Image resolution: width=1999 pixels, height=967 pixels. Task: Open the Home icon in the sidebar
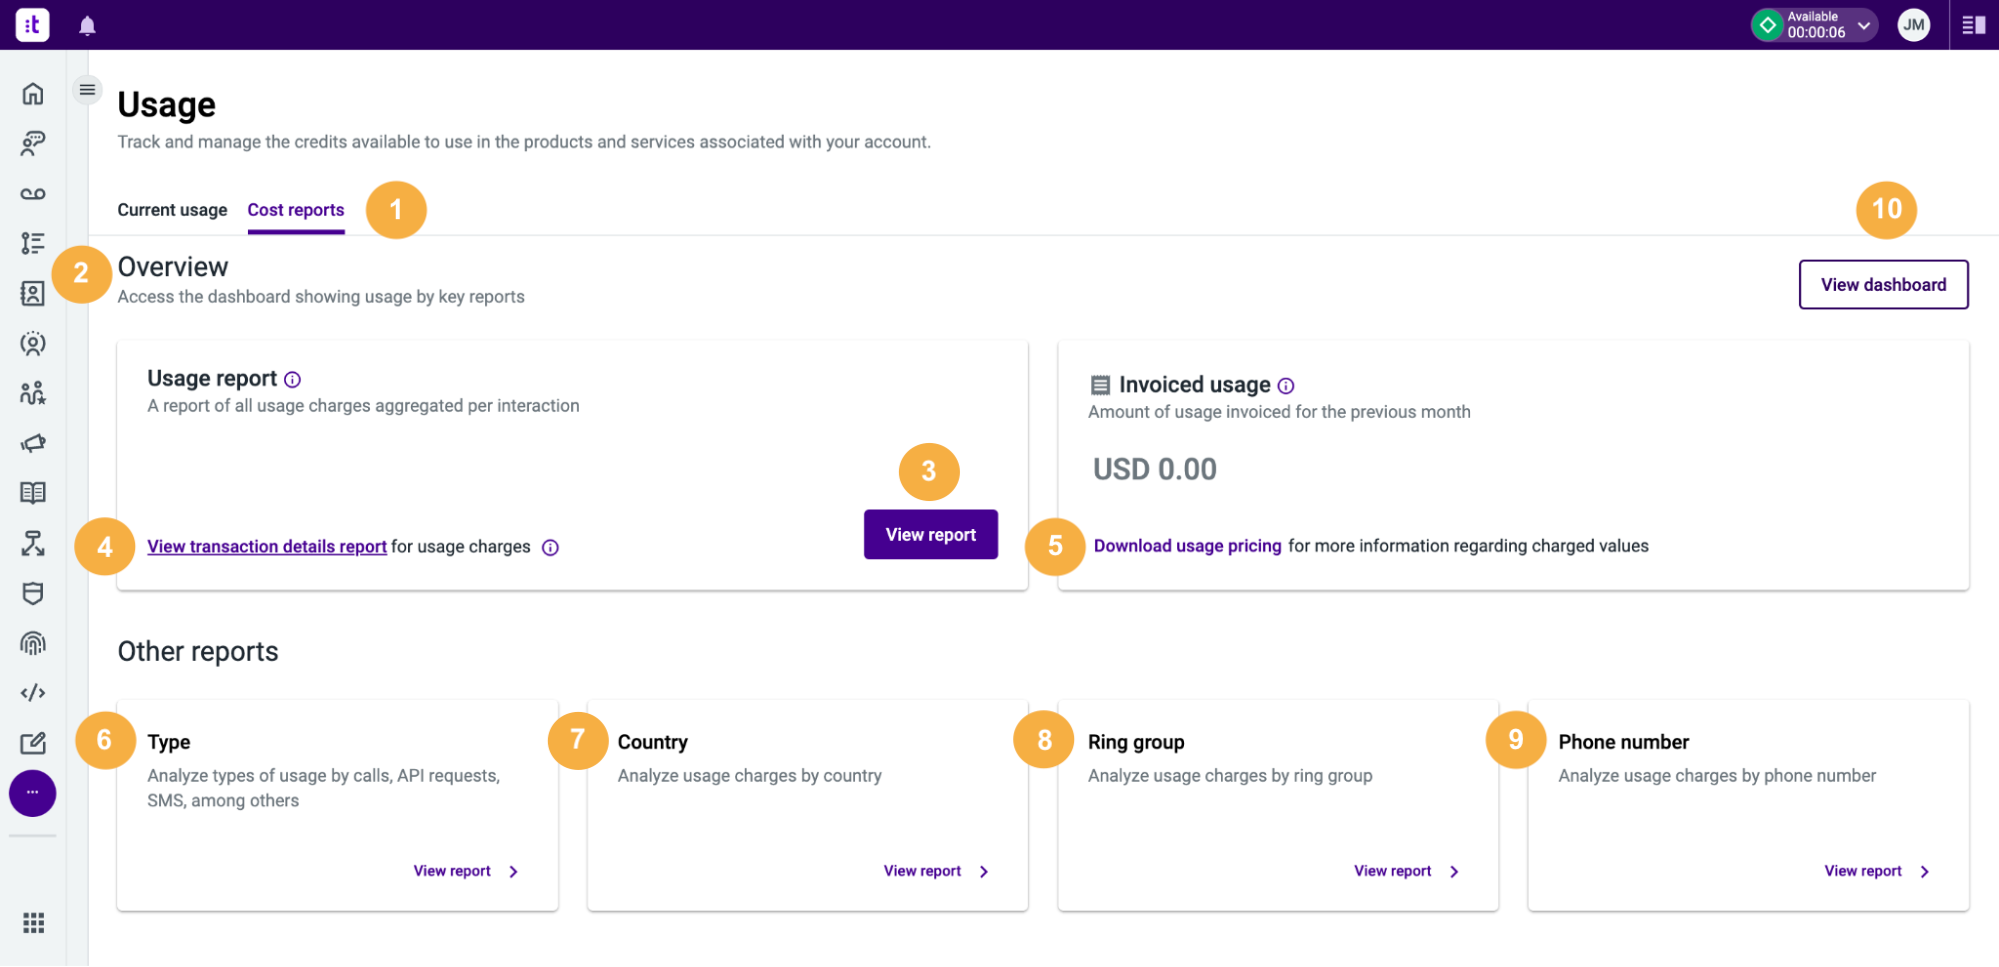[32, 93]
